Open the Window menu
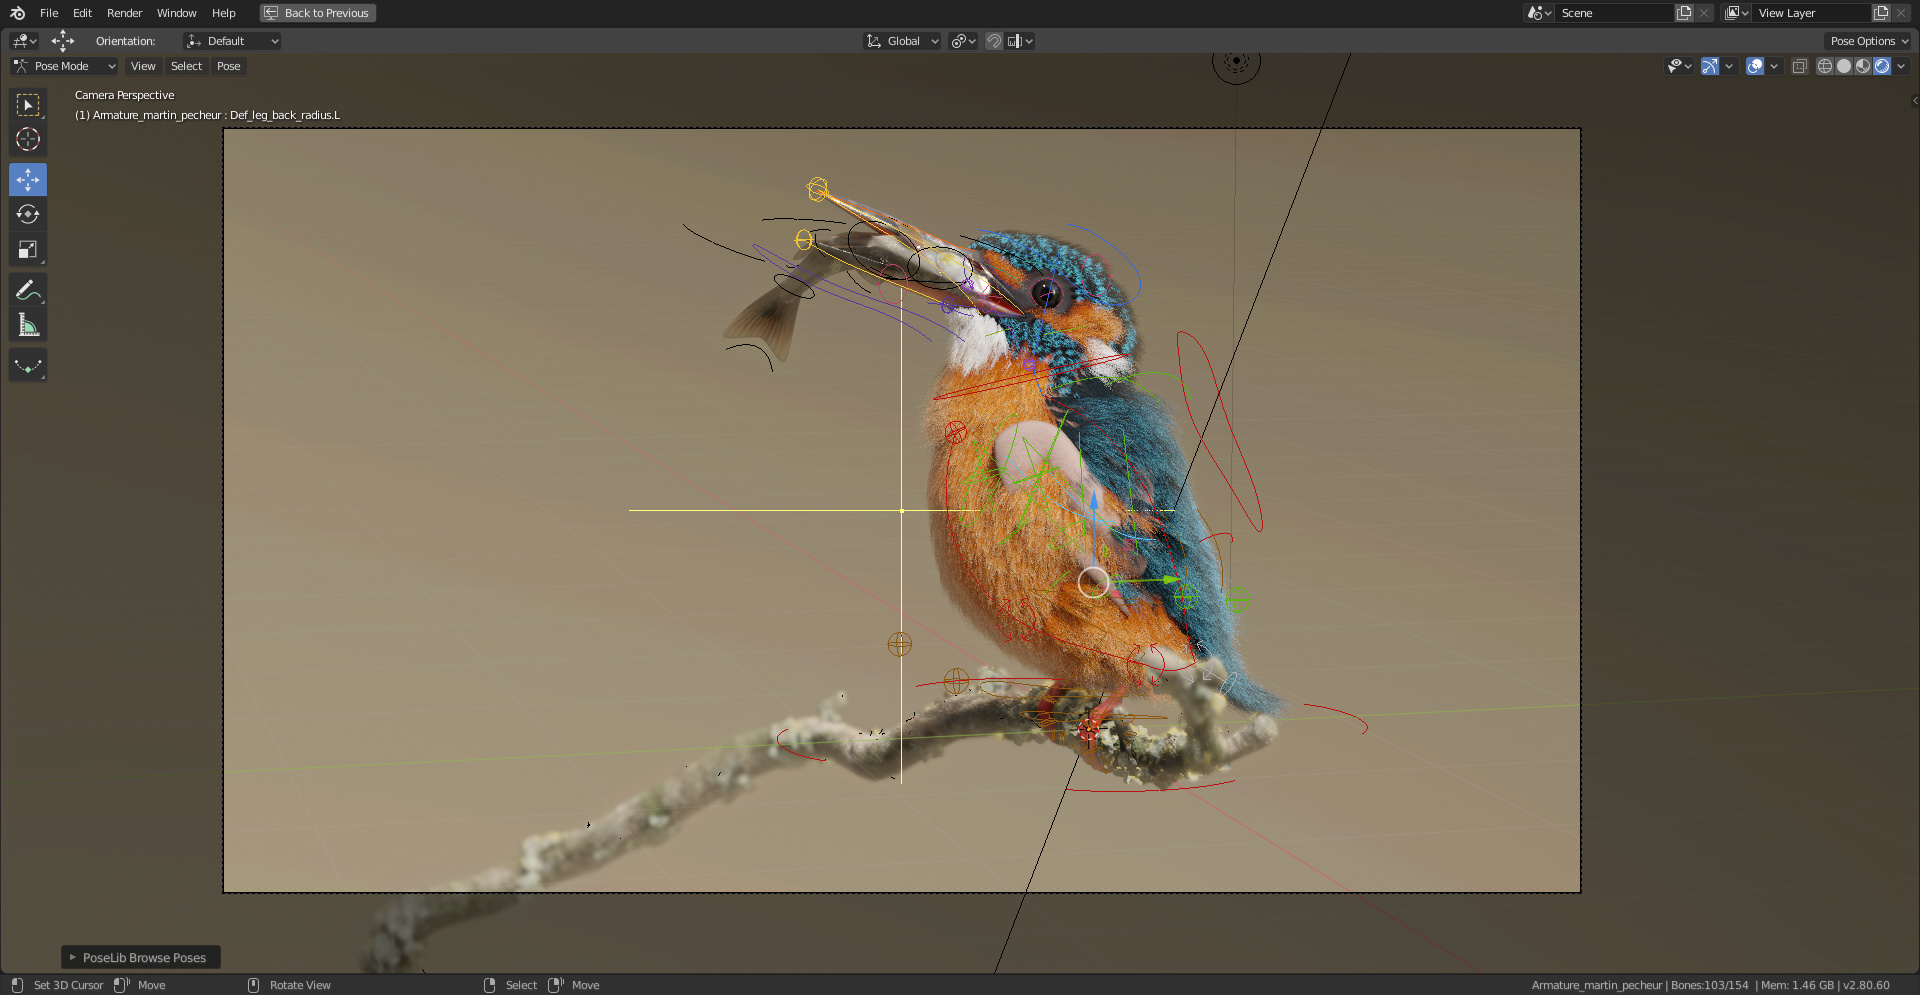Screen dimensions: 1920x995 click(176, 13)
